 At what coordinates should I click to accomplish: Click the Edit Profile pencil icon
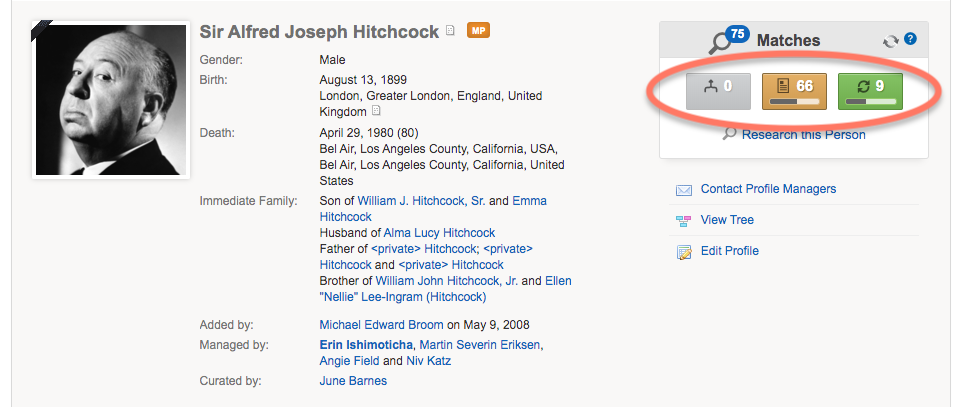click(684, 251)
